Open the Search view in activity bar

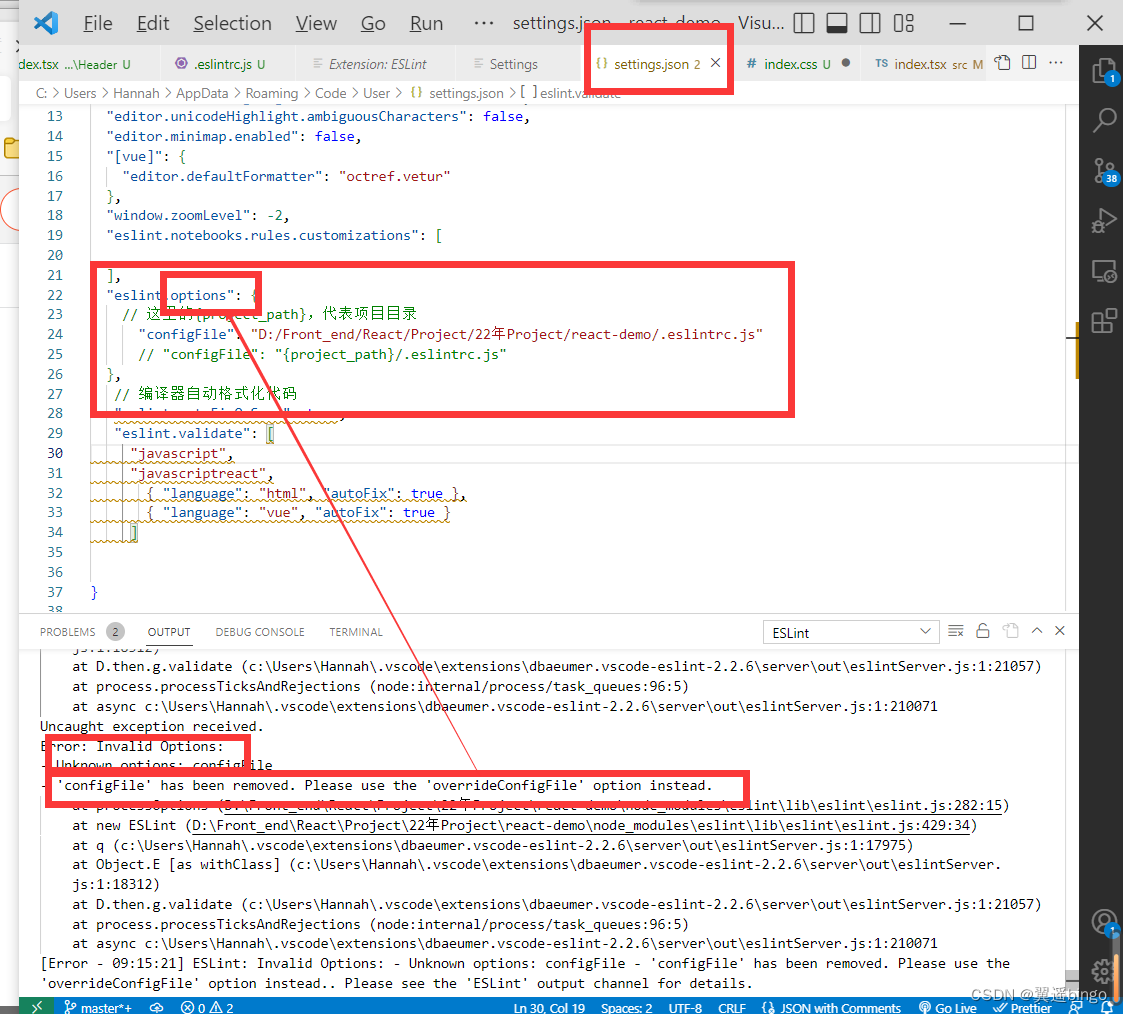(1104, 120)
